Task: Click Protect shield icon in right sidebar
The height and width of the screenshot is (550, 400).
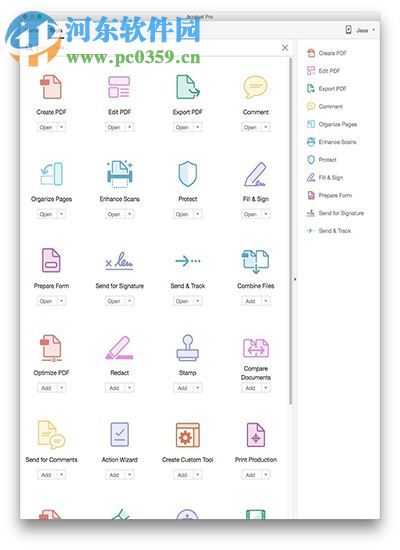Action: pyautogui.click(x=311, y=160)
